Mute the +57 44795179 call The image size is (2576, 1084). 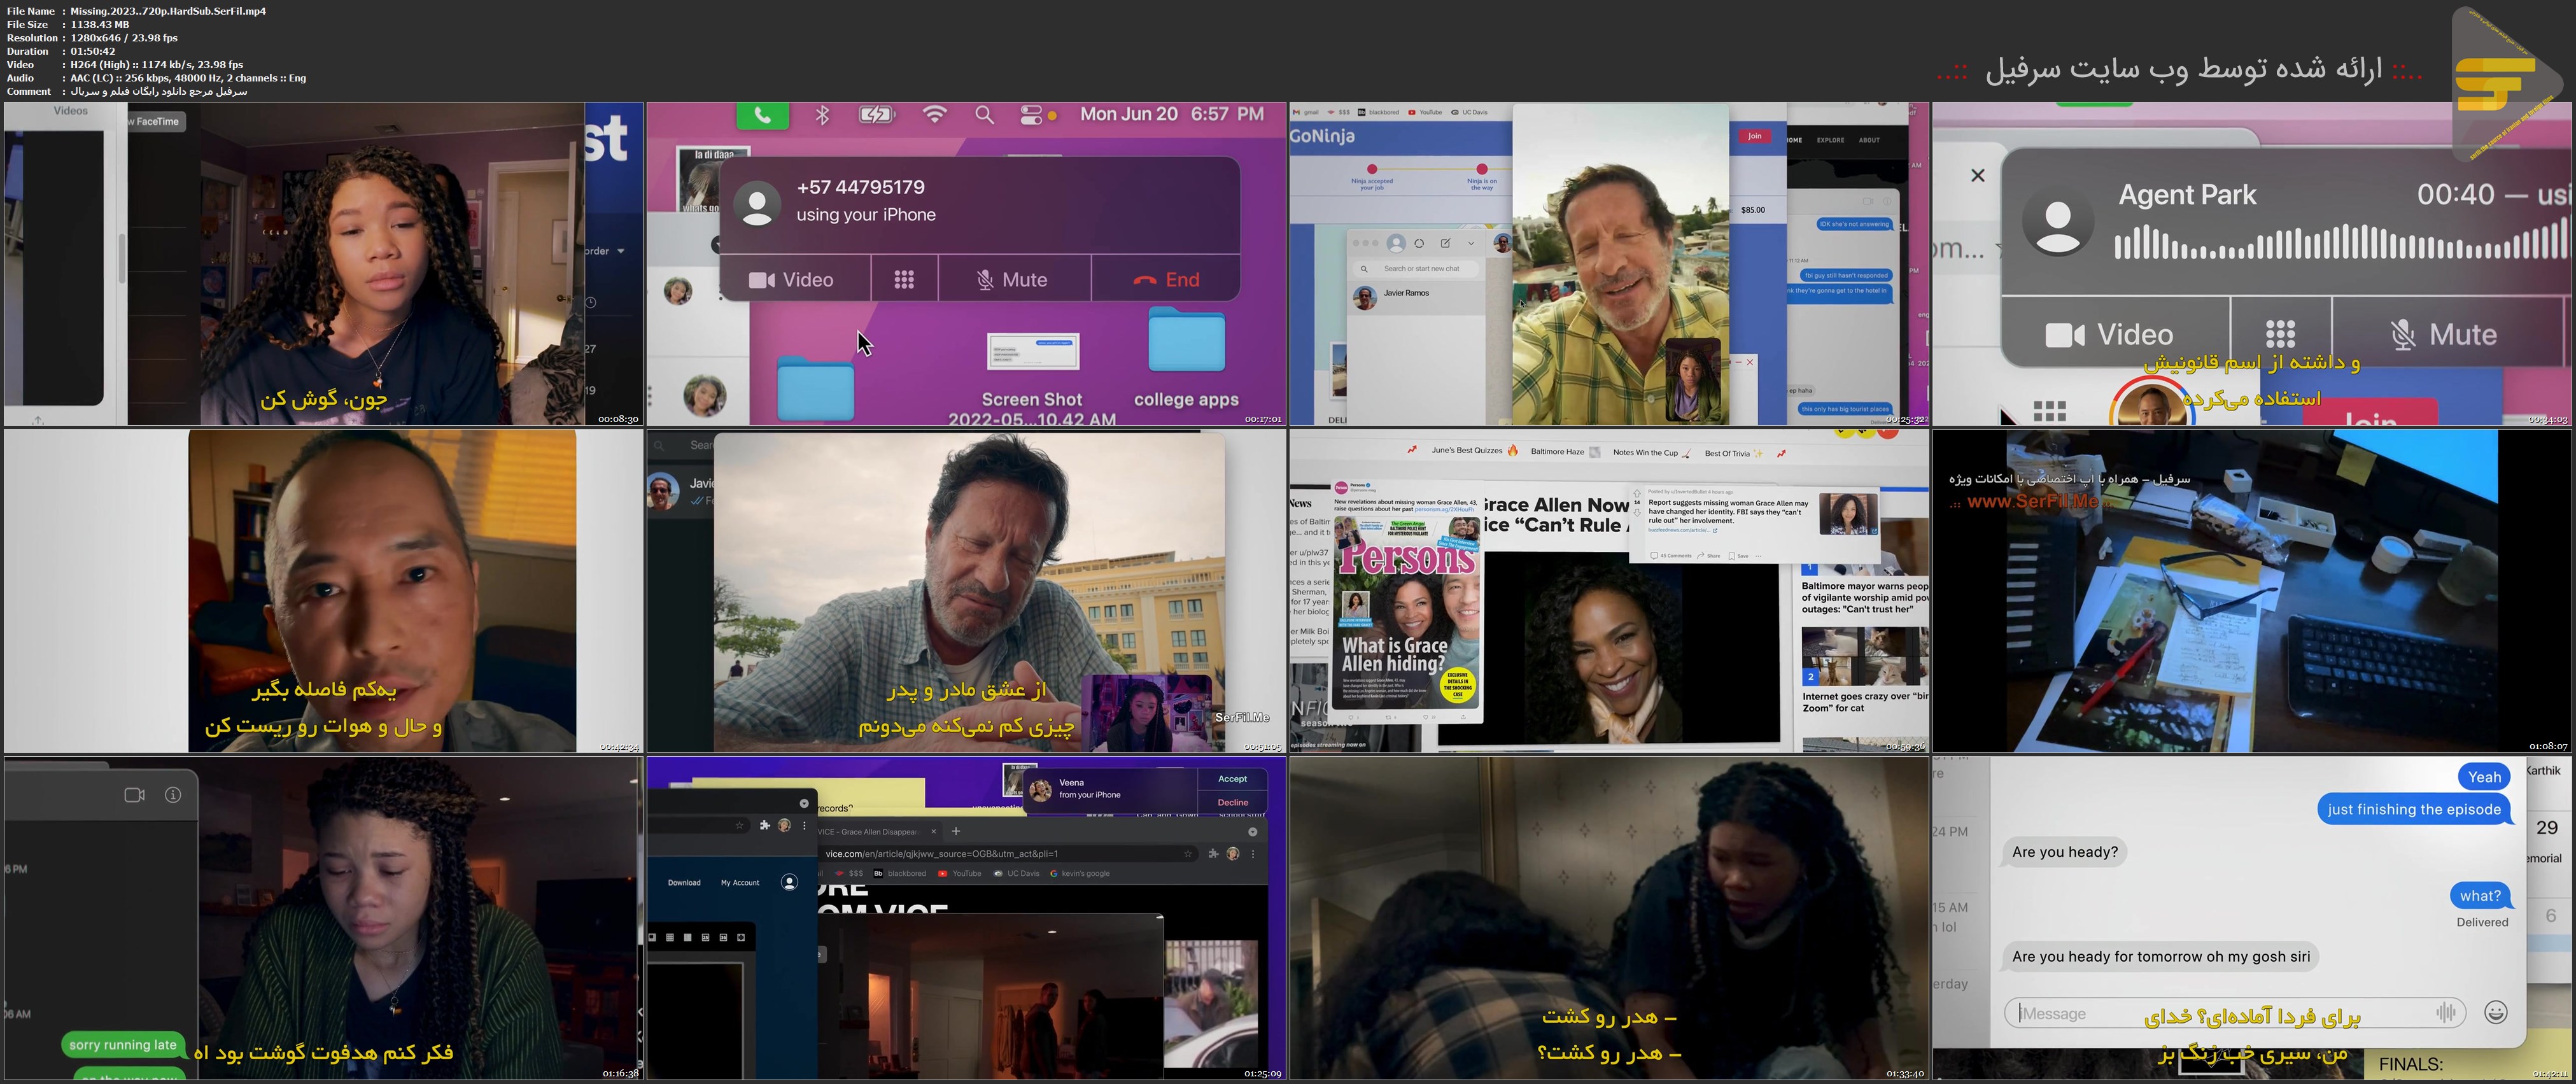point(1012,280)
